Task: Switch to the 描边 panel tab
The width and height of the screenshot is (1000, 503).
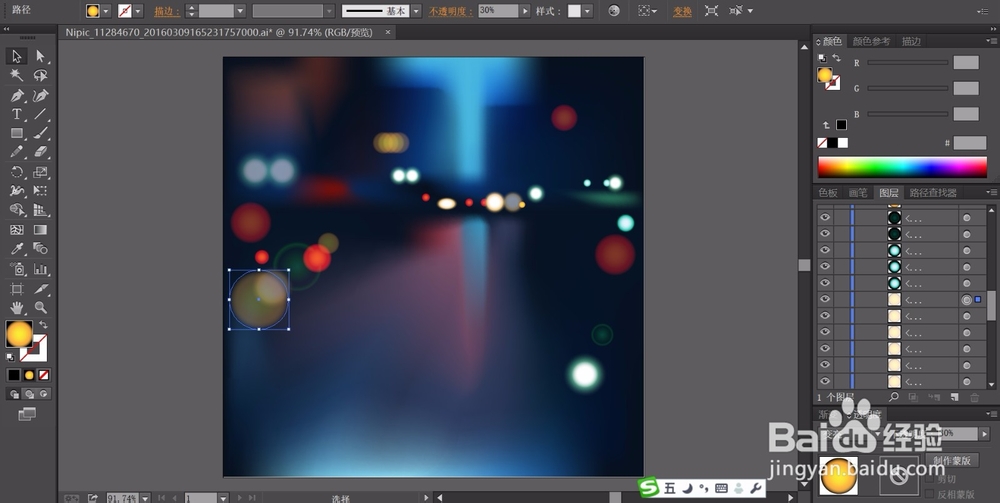Action: pos(911,41)
